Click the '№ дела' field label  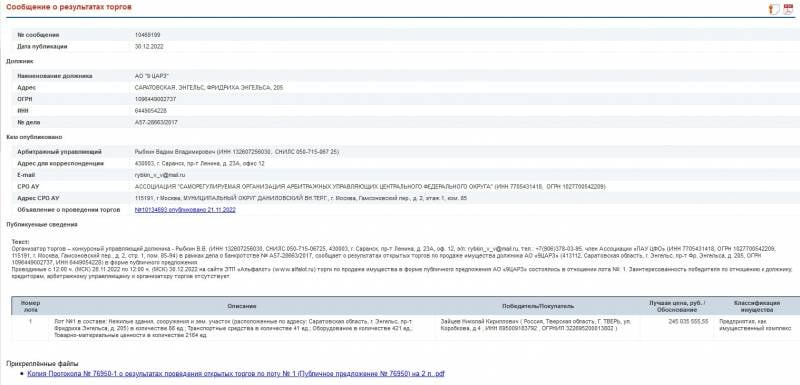coord(29,122)
